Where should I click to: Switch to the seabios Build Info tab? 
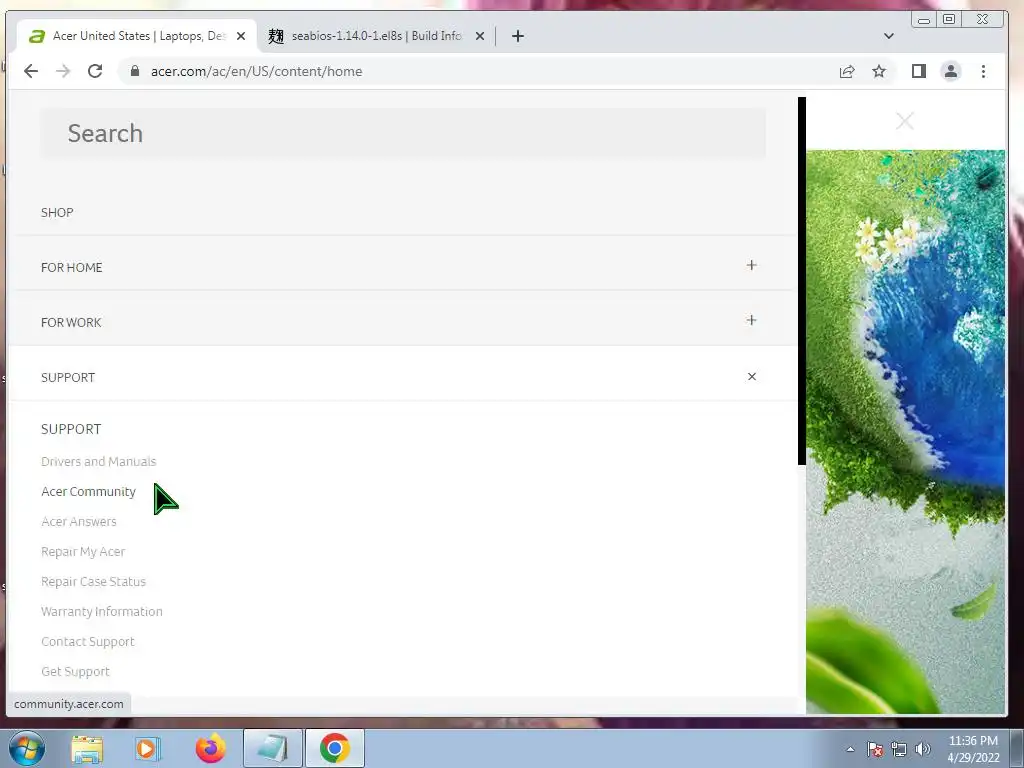[x=376, y=36]
